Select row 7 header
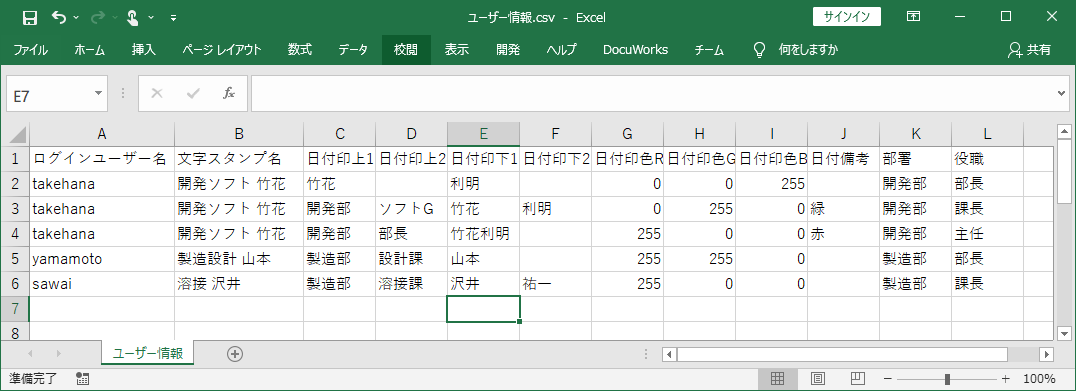This screenshot has width=1076, height=391. (x=15, y=309)
